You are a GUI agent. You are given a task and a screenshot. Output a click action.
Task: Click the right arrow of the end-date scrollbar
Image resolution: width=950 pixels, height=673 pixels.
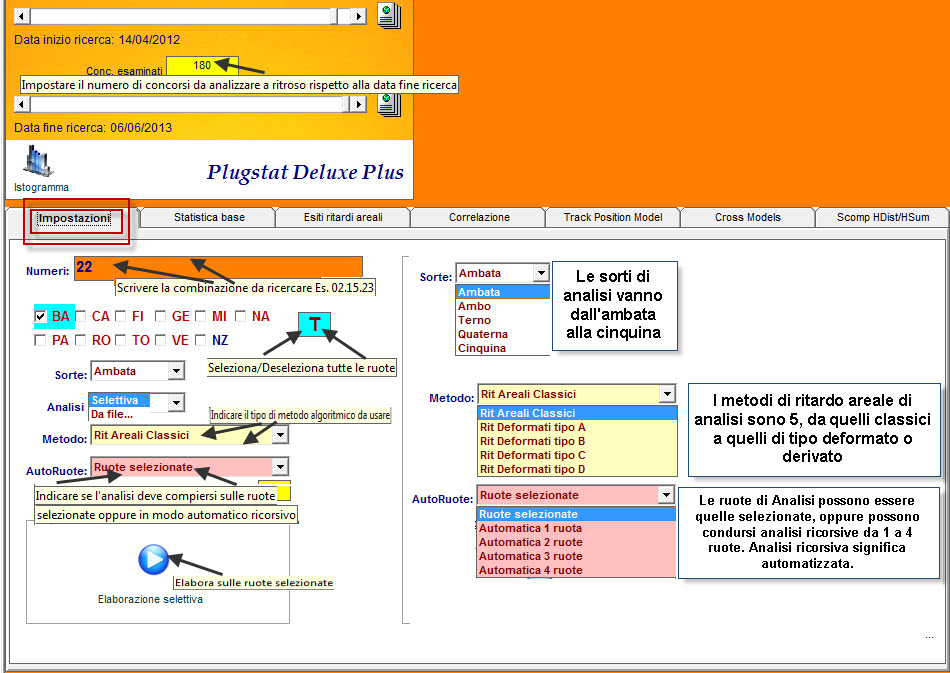[x=359, y=104]
